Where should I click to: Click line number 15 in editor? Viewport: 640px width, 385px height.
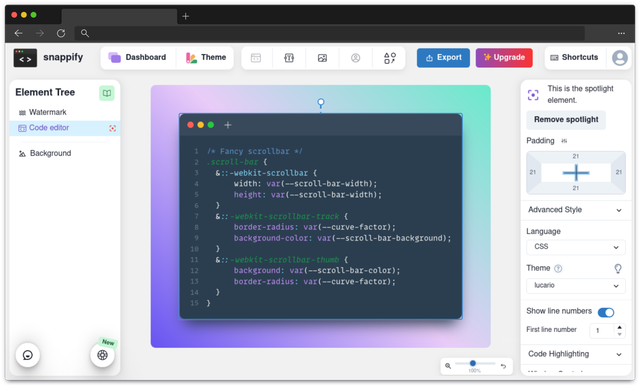point(194,303)
